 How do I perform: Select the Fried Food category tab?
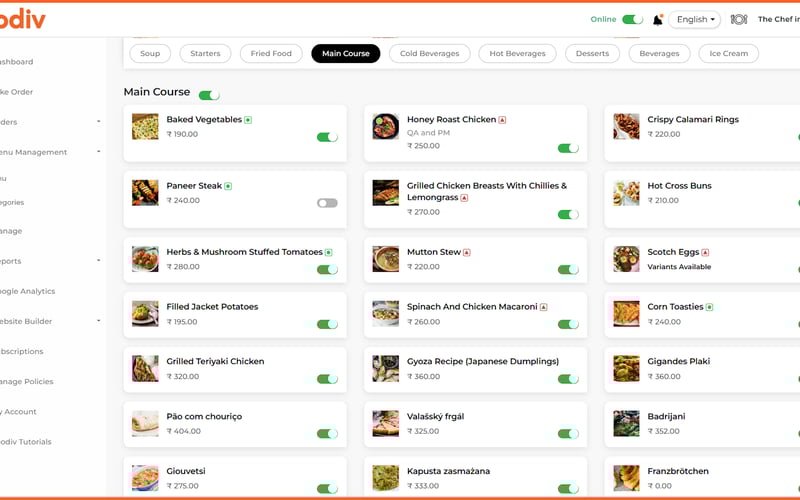[x=271, y=54]
